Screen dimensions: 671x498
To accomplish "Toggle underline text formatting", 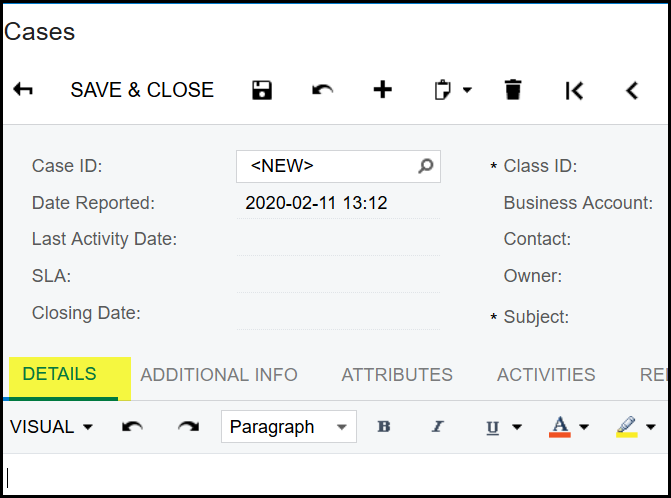I will coord(493,427).
